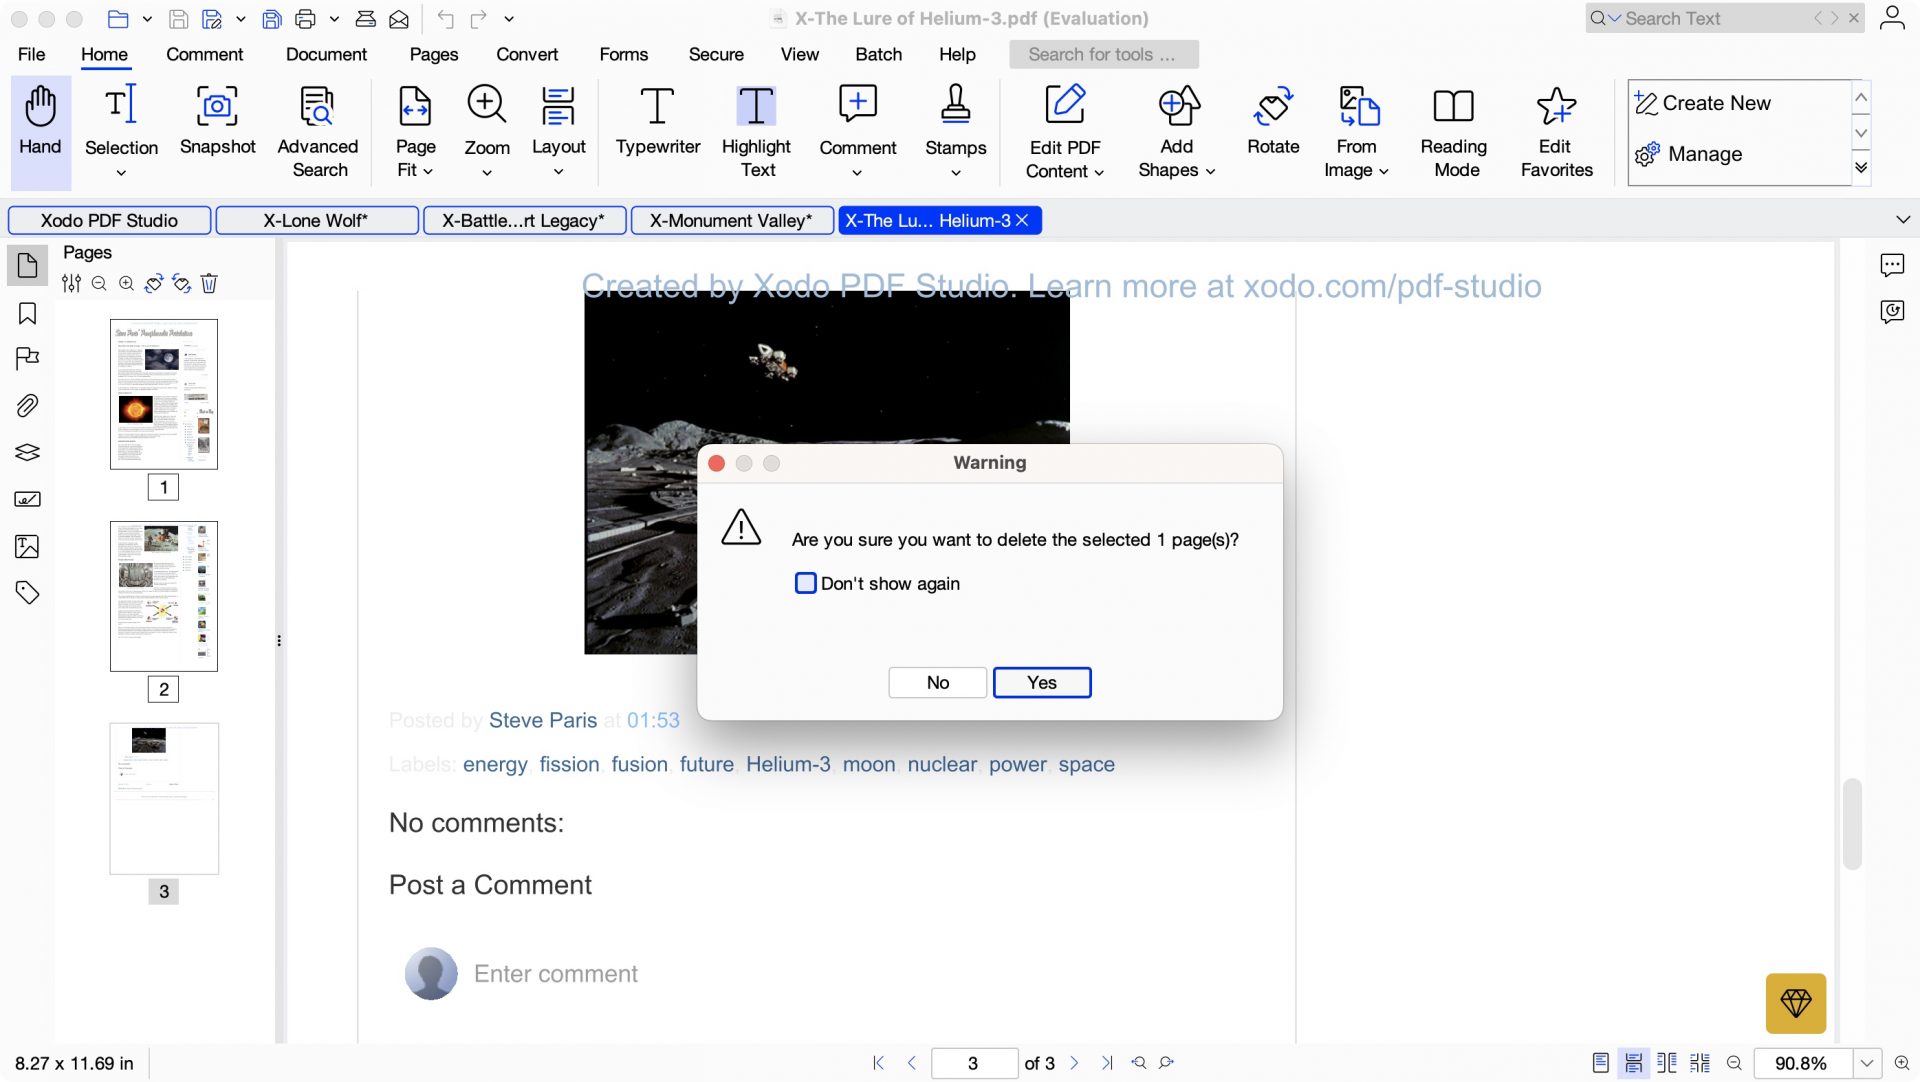The image size is (1920, 1082).
Task: Activate the Typewriter tool
Action: coord(657,120)
